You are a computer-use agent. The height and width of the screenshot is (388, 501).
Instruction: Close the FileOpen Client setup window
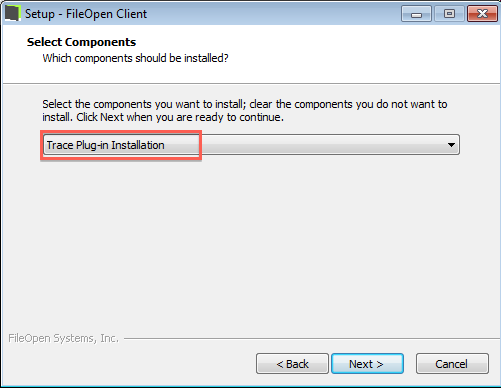482,14
